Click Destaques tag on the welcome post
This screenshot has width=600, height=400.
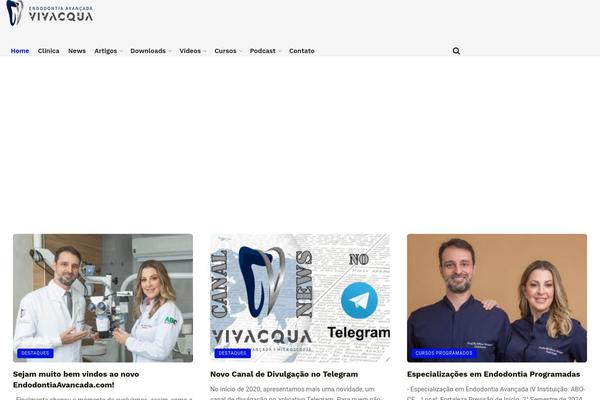tap(35, 353)
